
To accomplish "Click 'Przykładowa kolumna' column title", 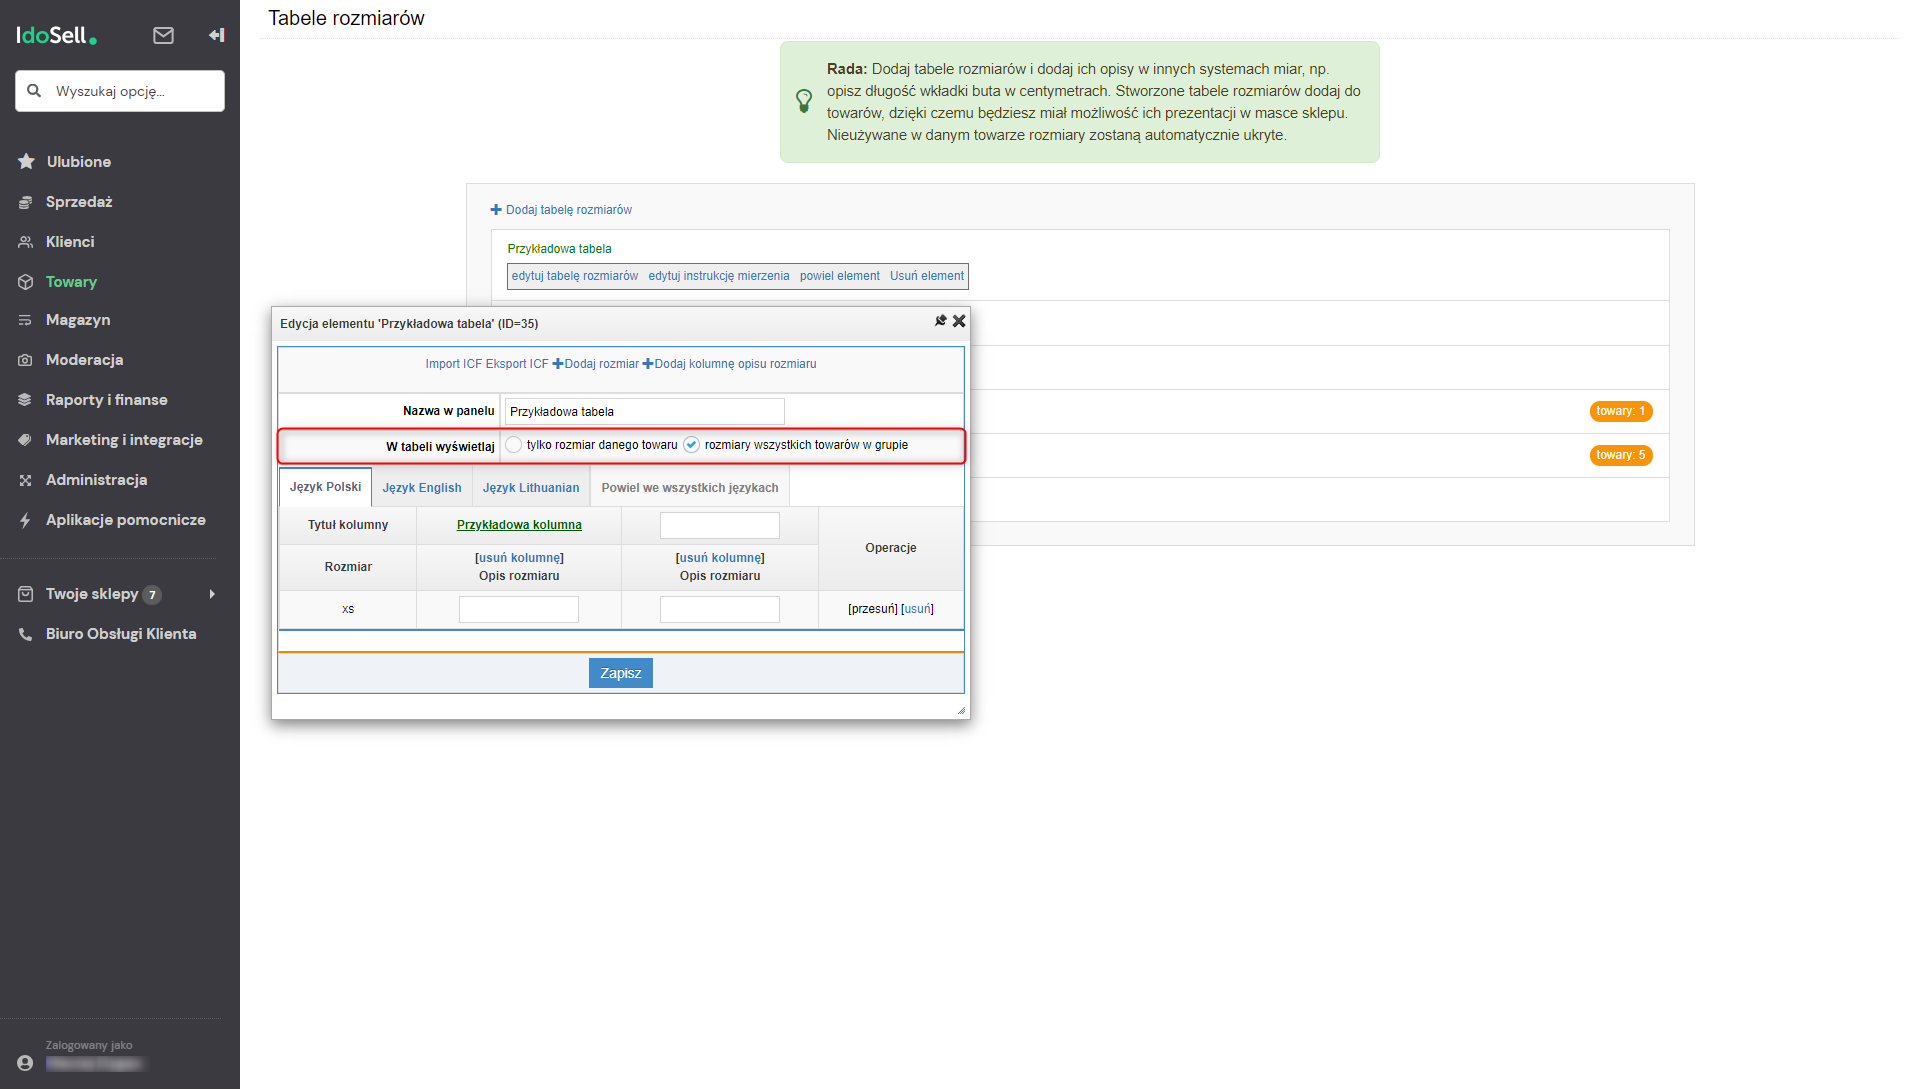I will [519, 525].
